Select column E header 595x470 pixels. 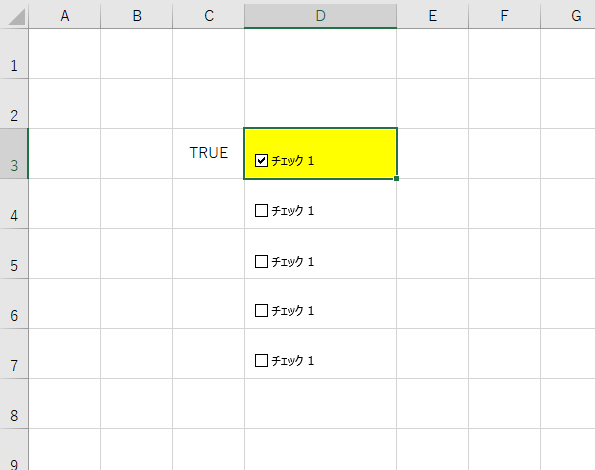[x=433, y=16]
